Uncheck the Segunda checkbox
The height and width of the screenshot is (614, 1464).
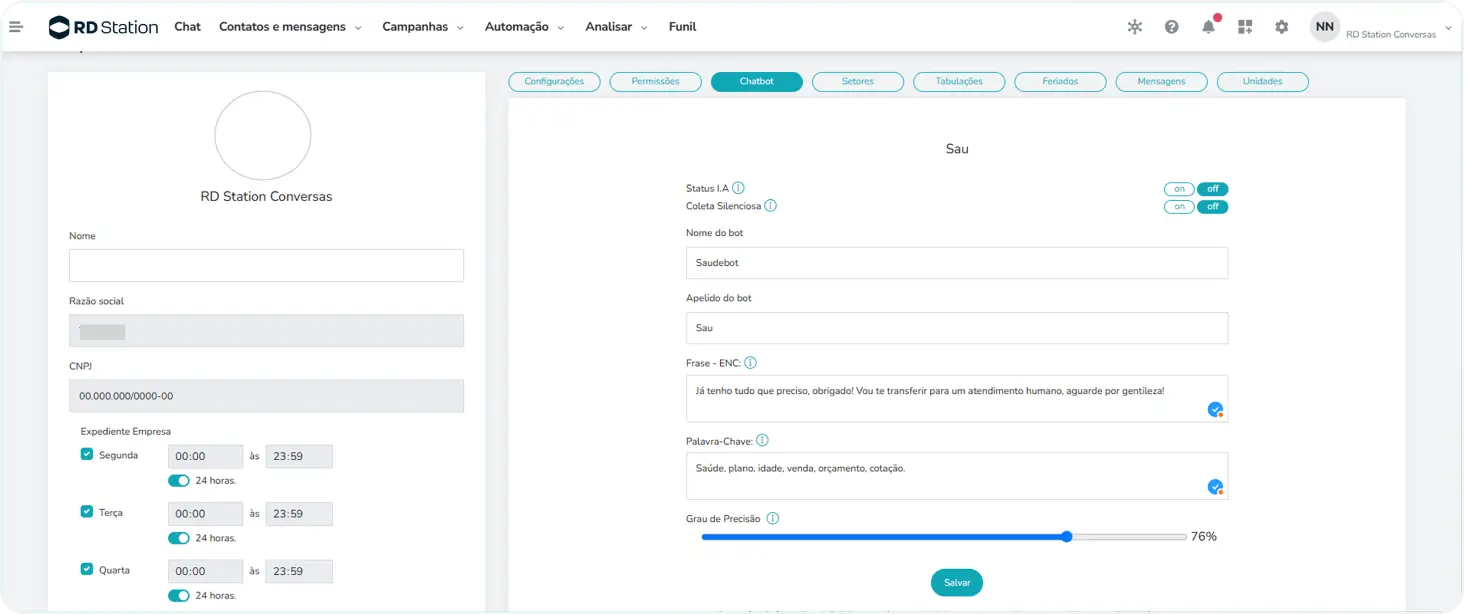[87, 454]
